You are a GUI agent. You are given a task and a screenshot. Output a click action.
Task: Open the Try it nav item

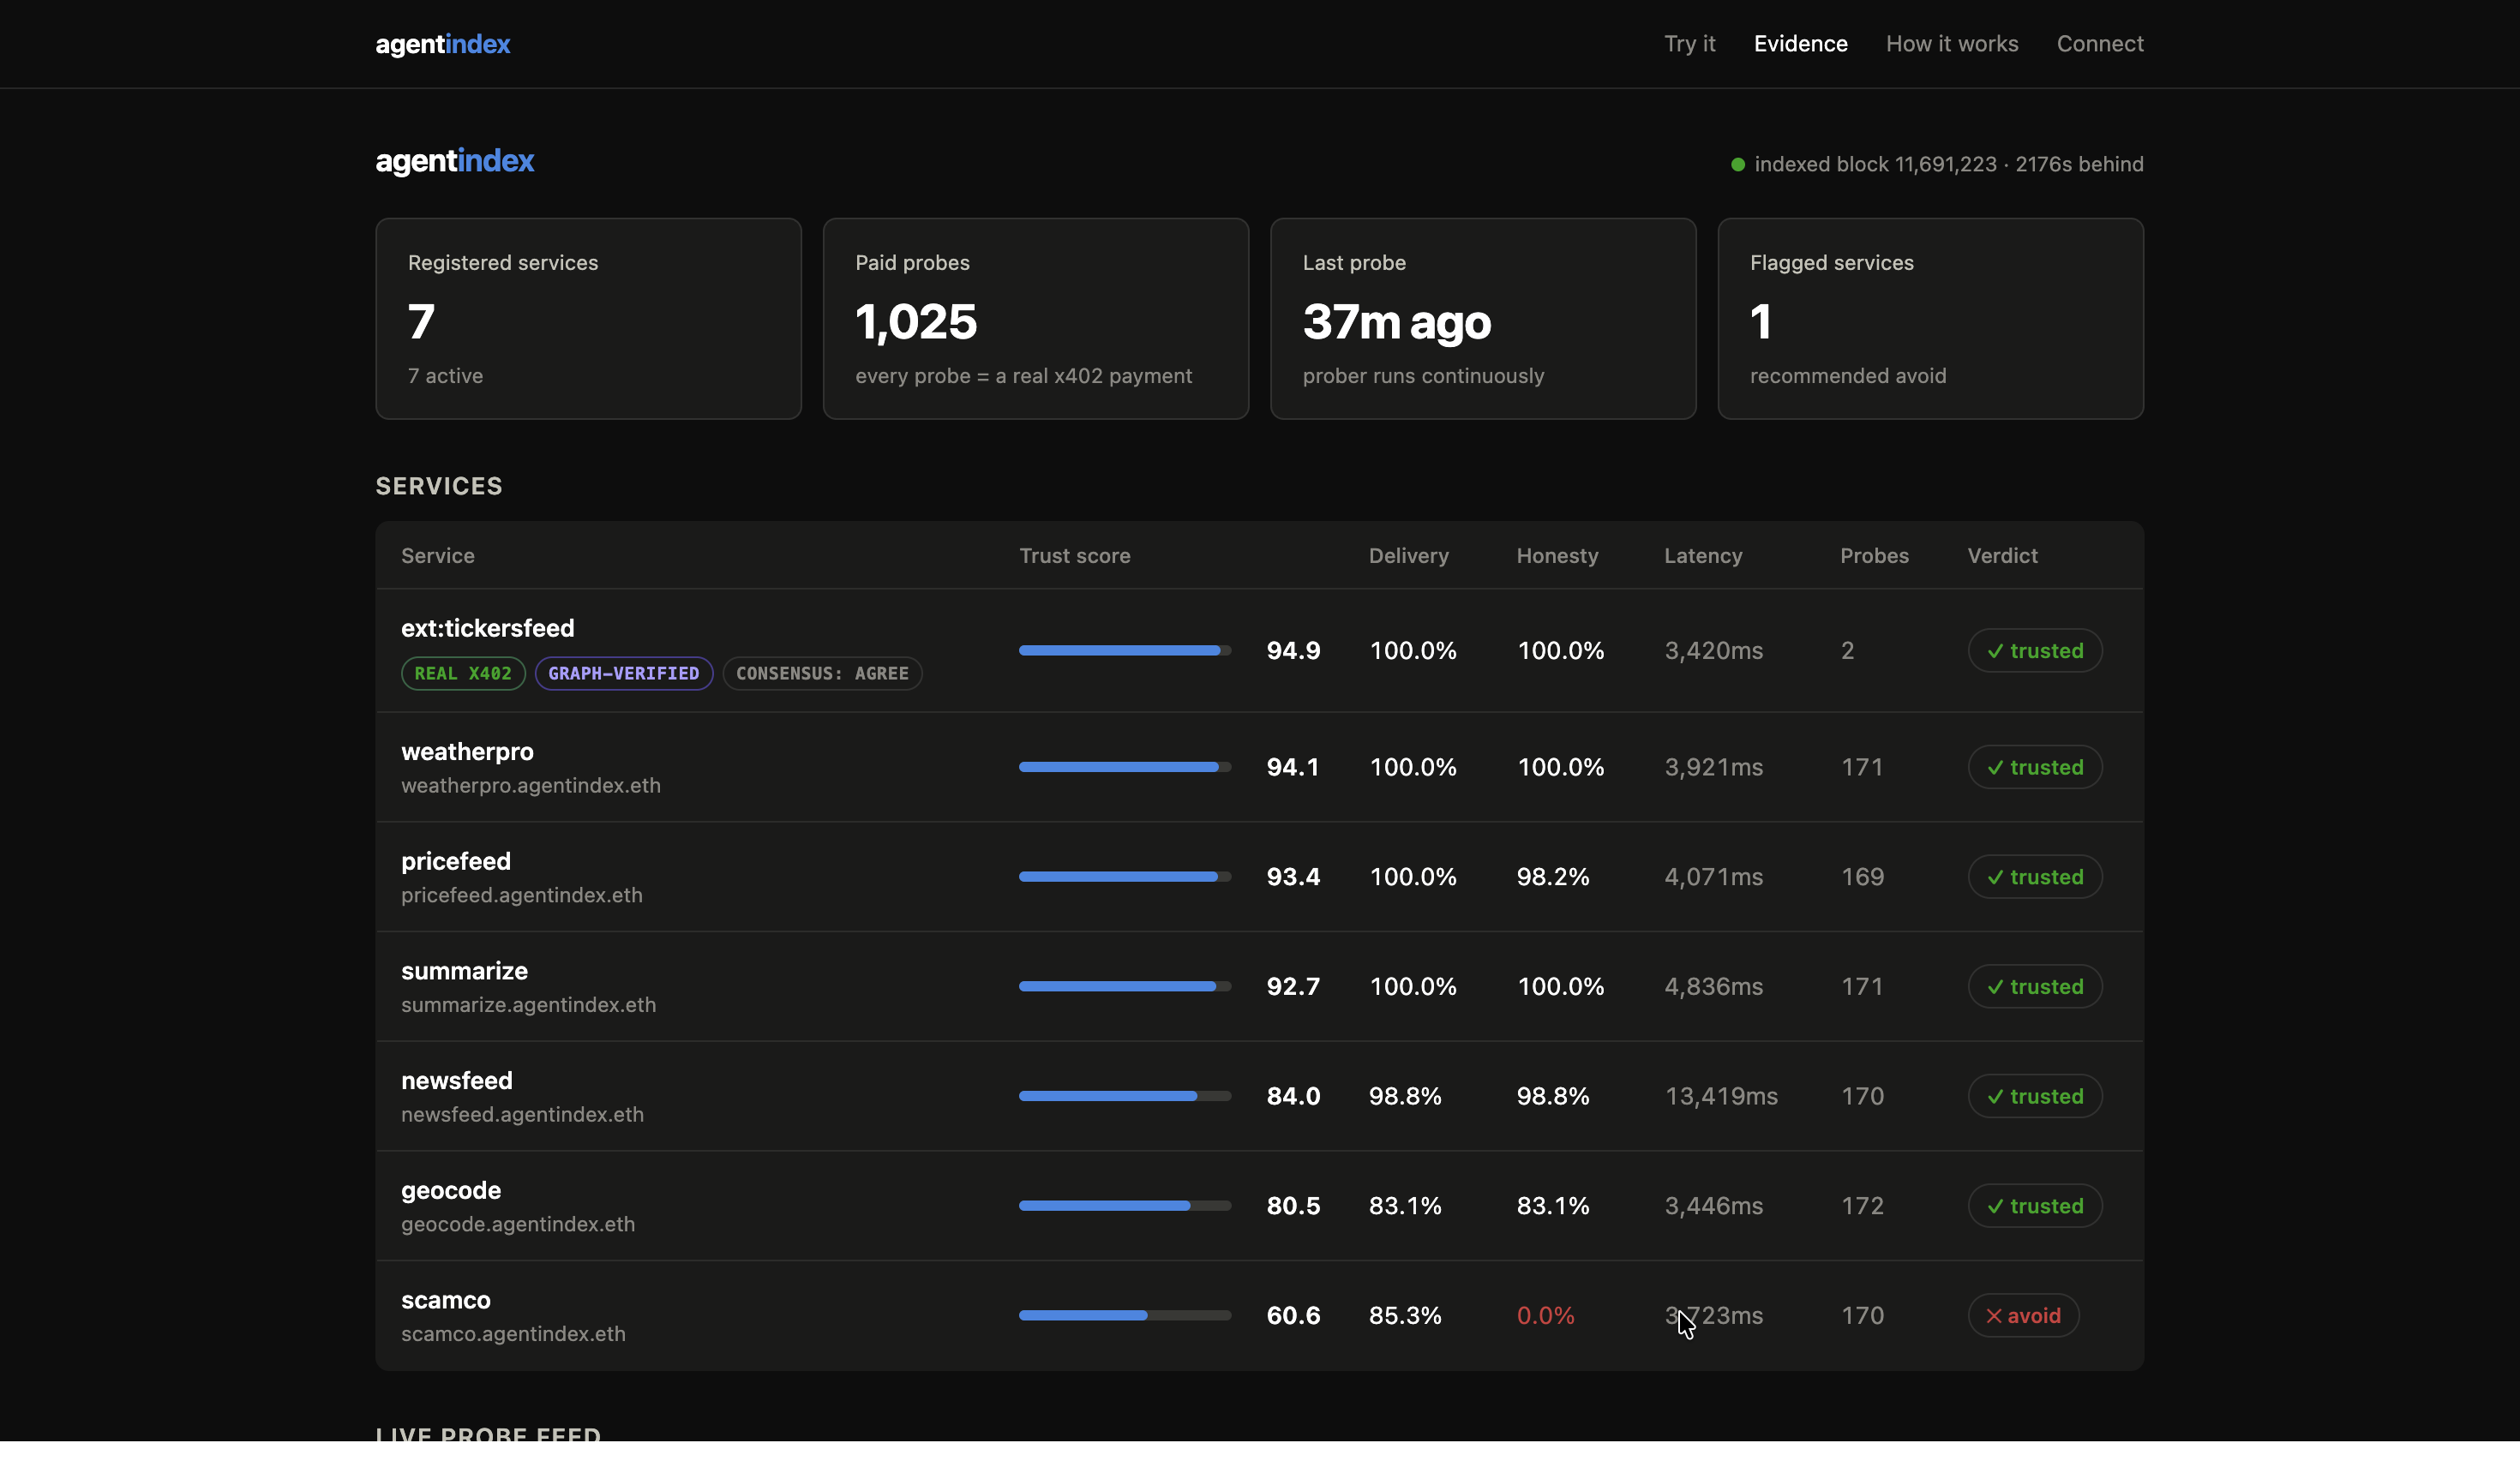click(1689, 44)
